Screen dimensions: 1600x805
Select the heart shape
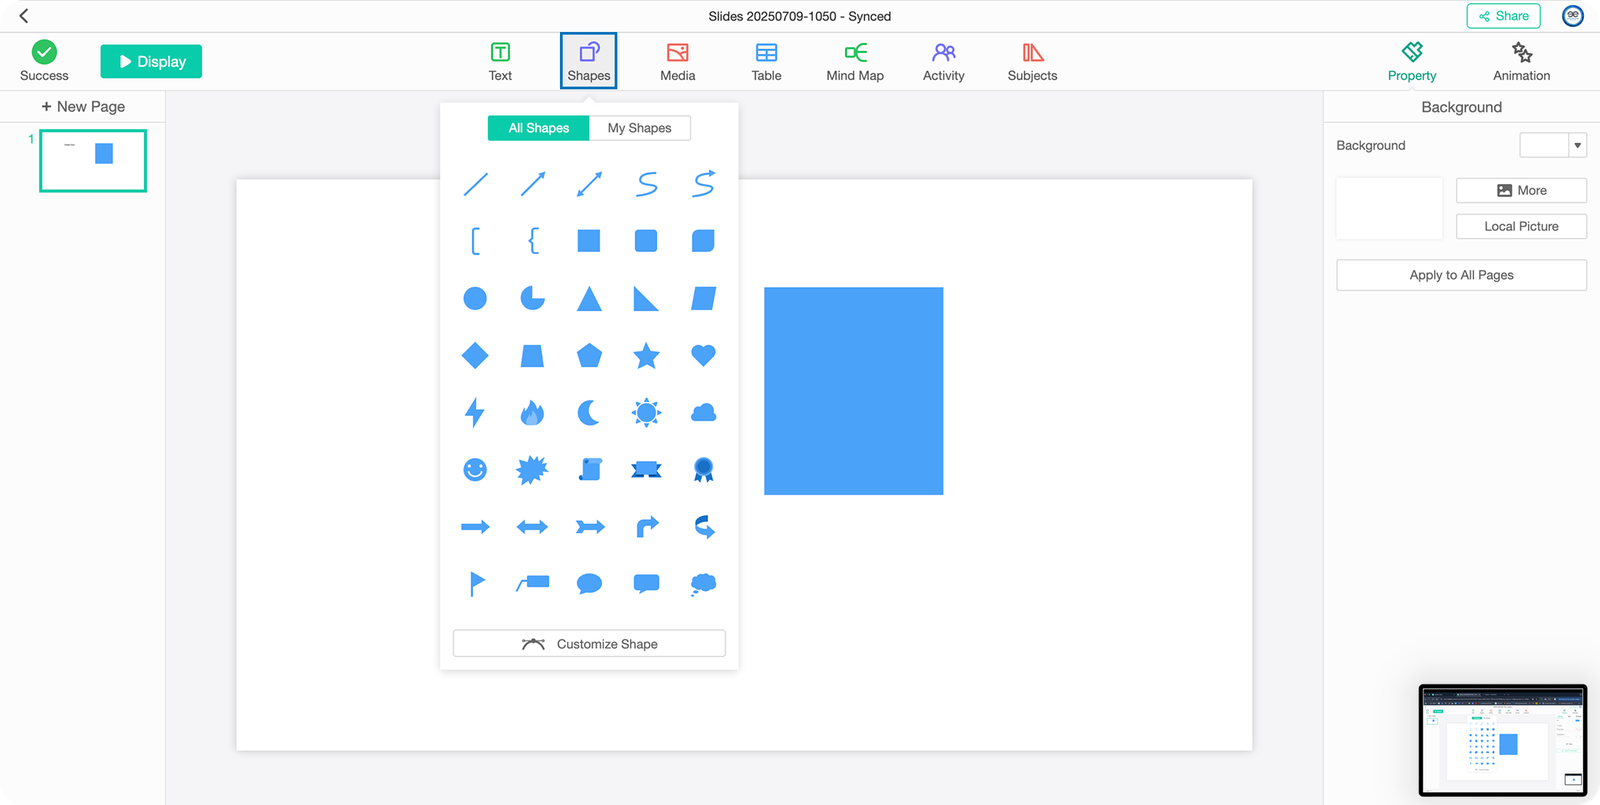703,355
